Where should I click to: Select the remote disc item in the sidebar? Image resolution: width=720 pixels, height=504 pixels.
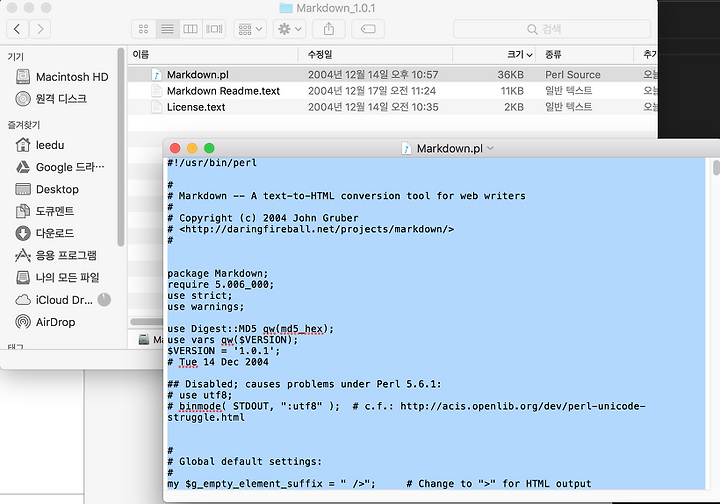pos(51,99)
